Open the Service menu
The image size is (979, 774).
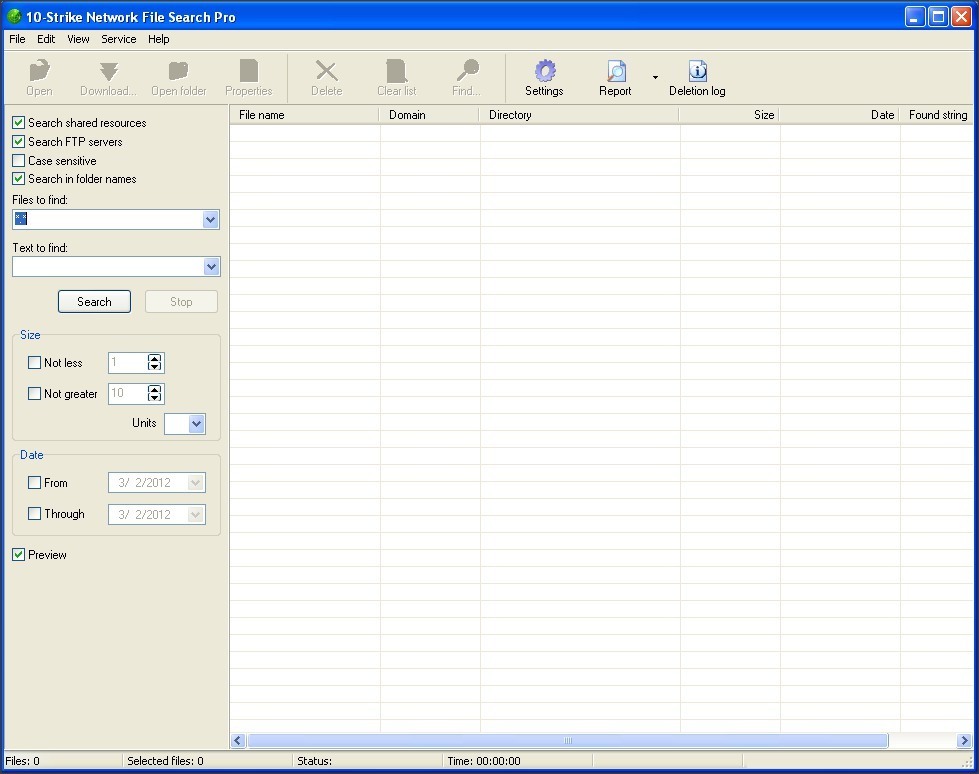pyautogui.click(x=119, y=39)
